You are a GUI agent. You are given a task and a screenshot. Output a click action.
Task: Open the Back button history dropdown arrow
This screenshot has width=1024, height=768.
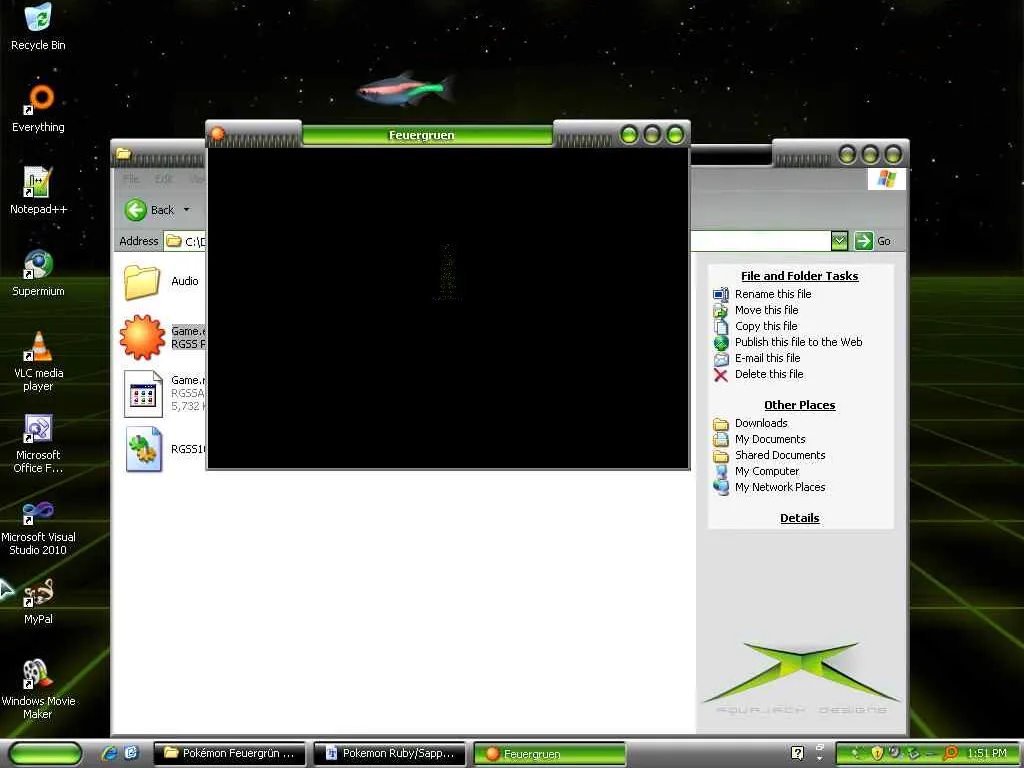coord(186,210)
